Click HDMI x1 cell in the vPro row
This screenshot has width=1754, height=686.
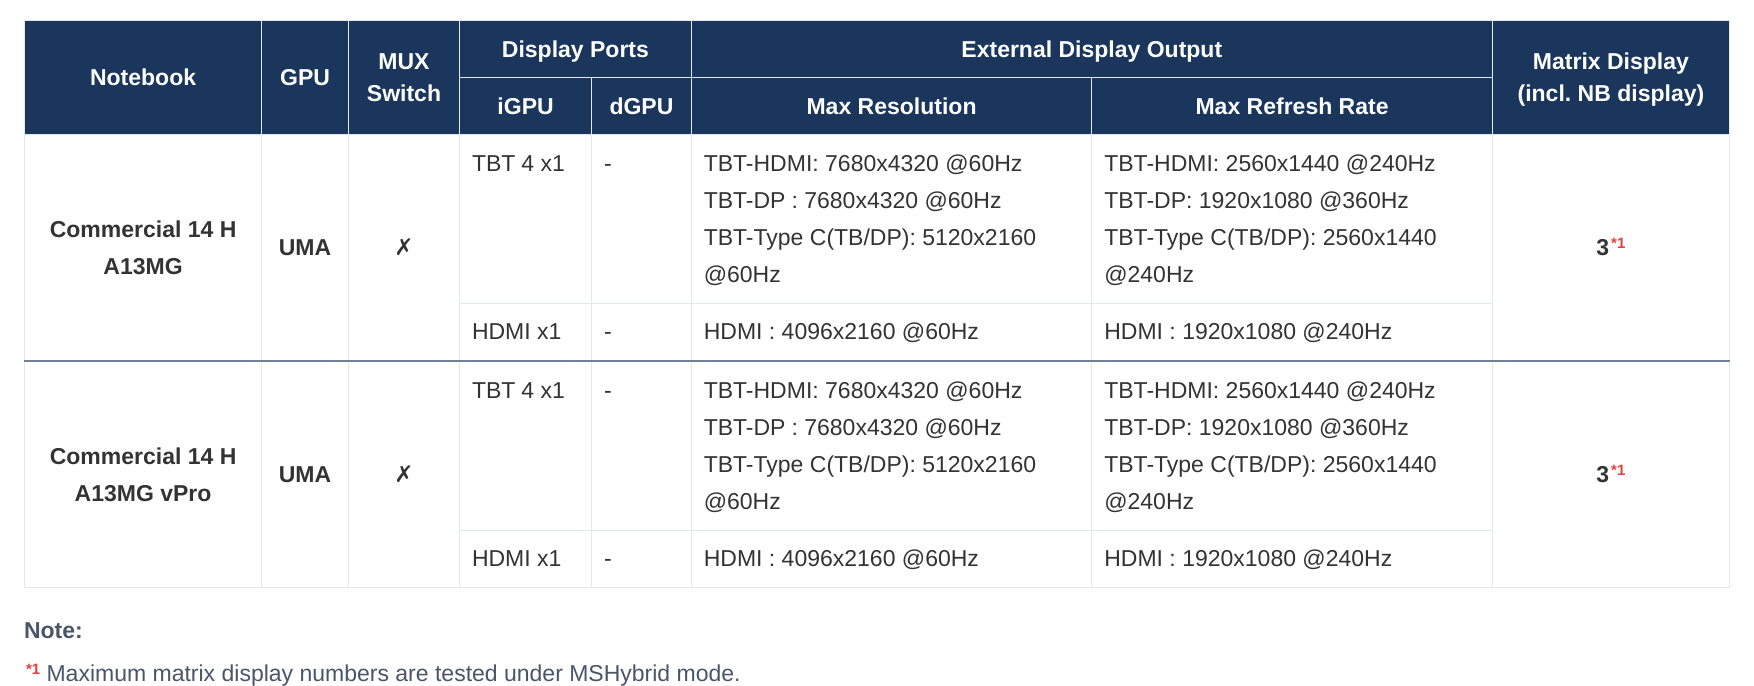(525, 559)
